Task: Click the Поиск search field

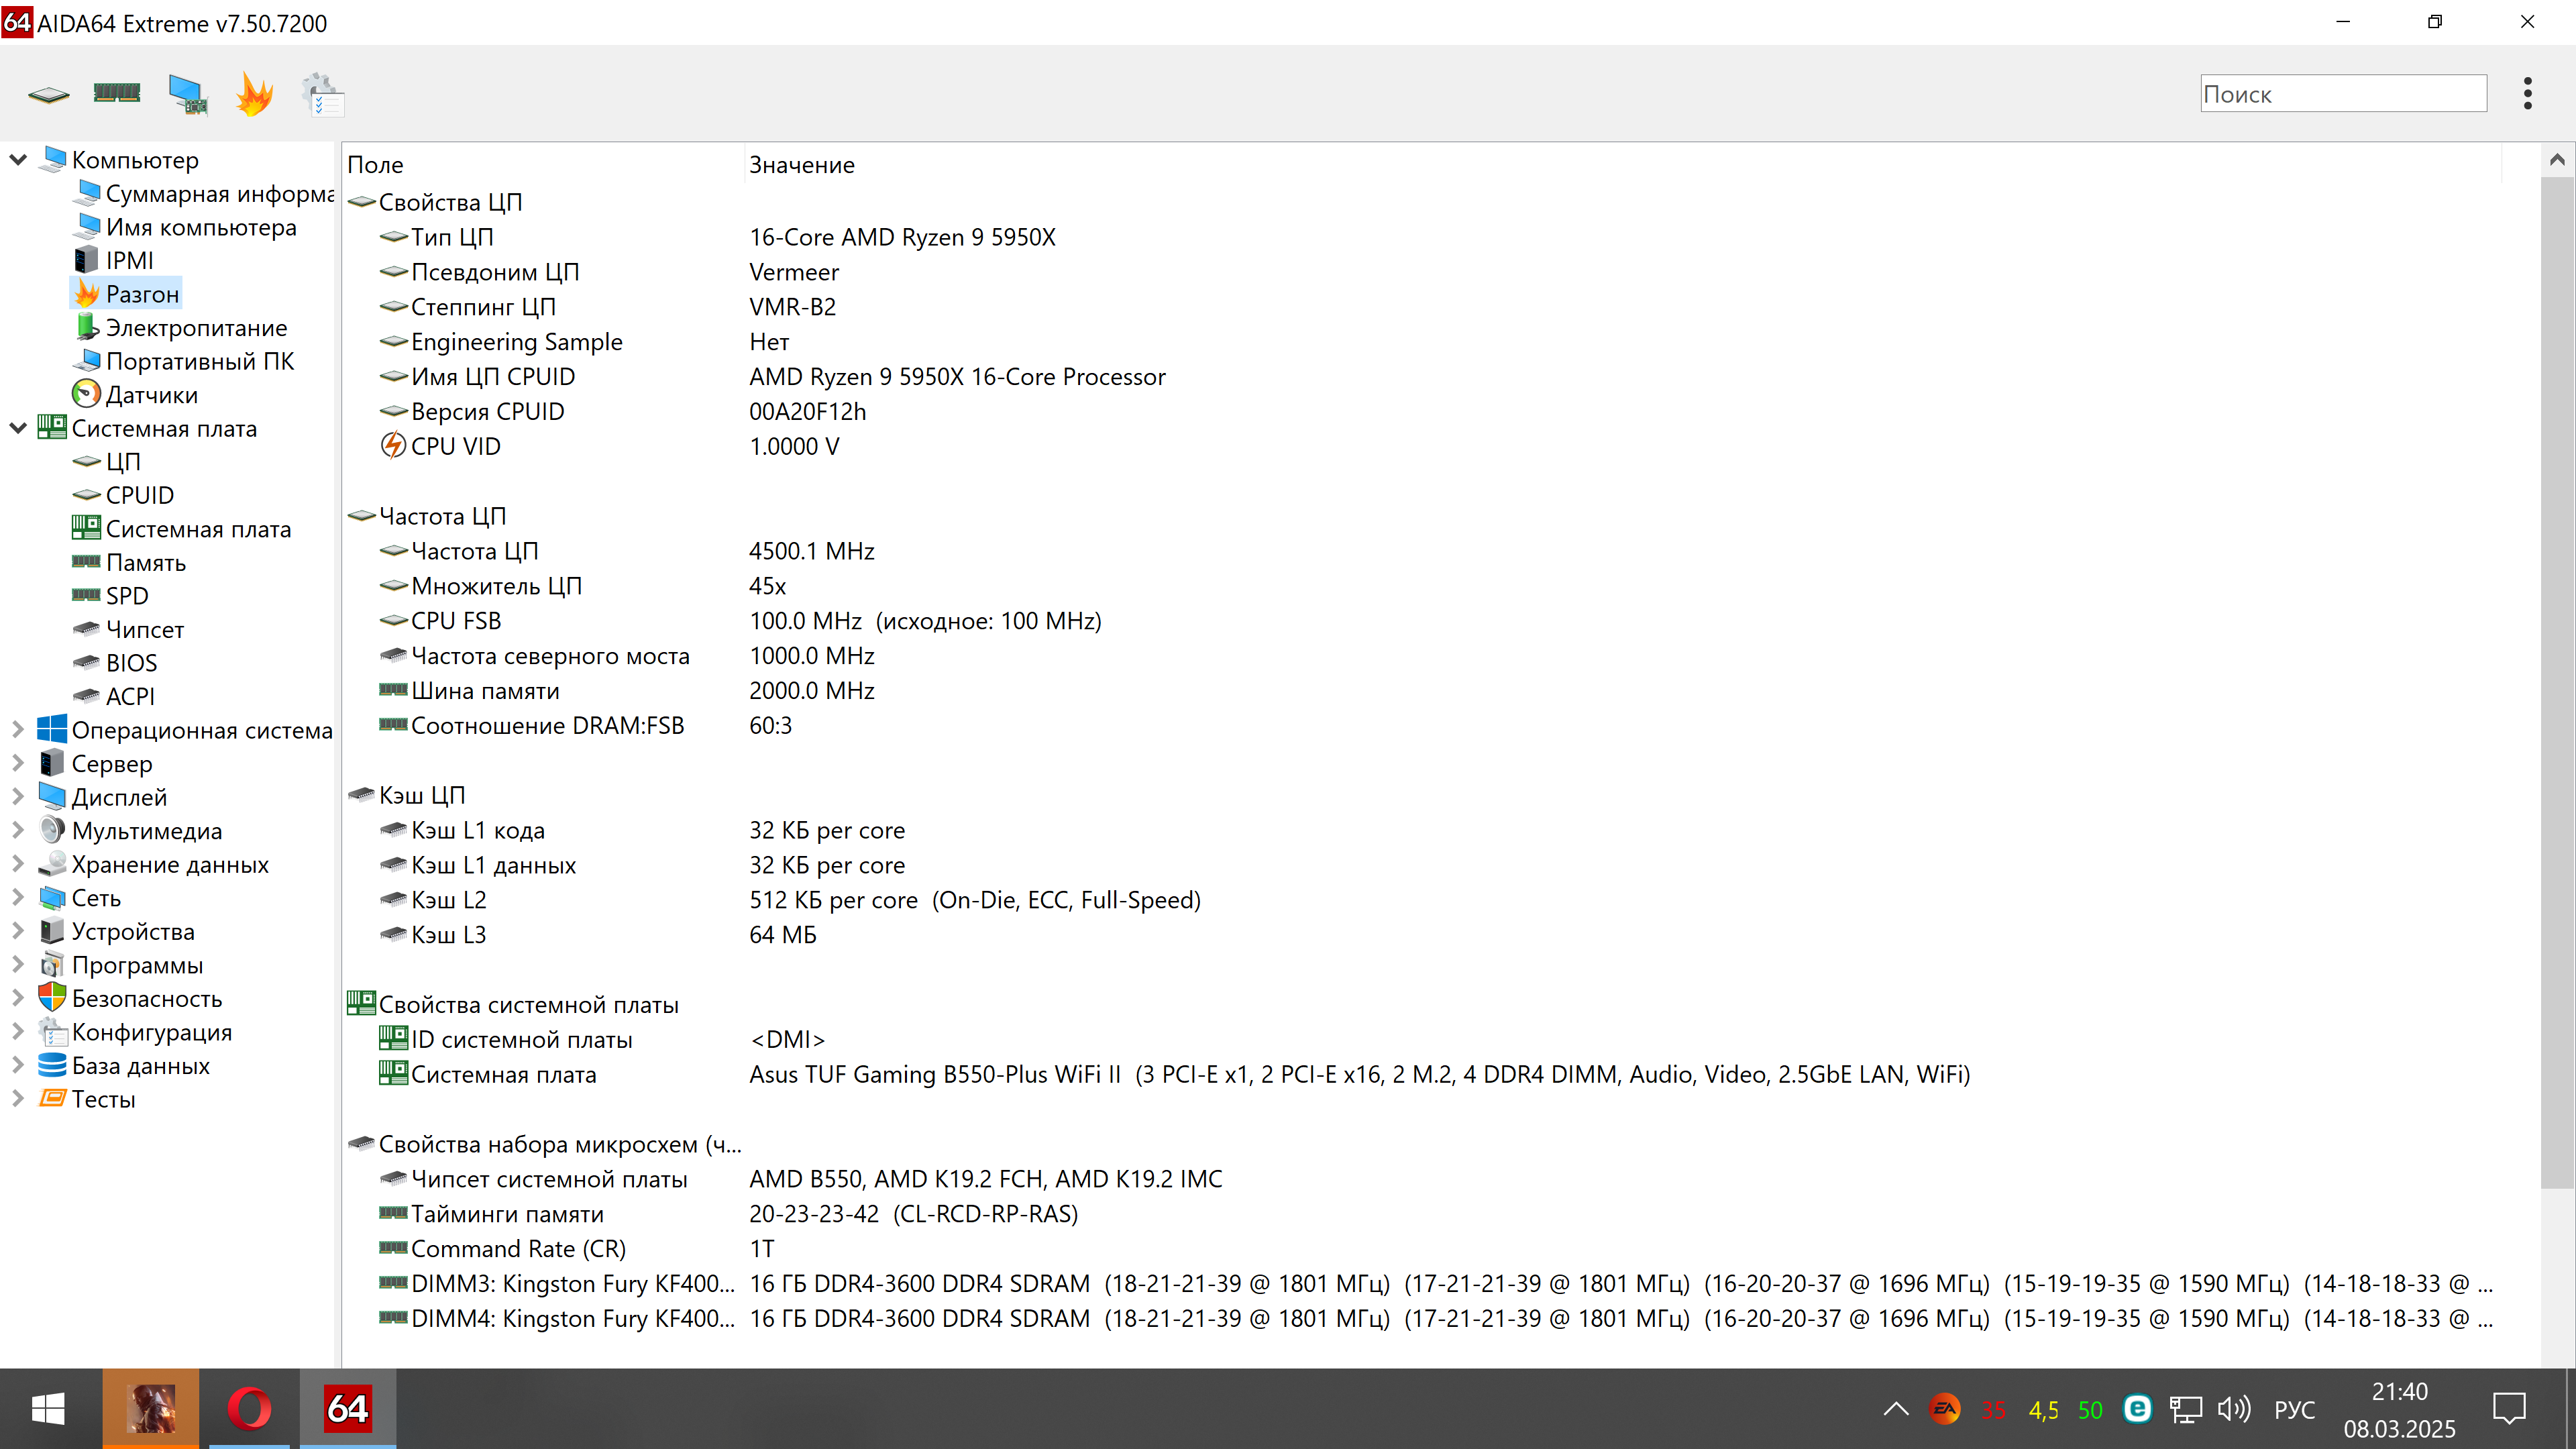Action: (2342, 94)
